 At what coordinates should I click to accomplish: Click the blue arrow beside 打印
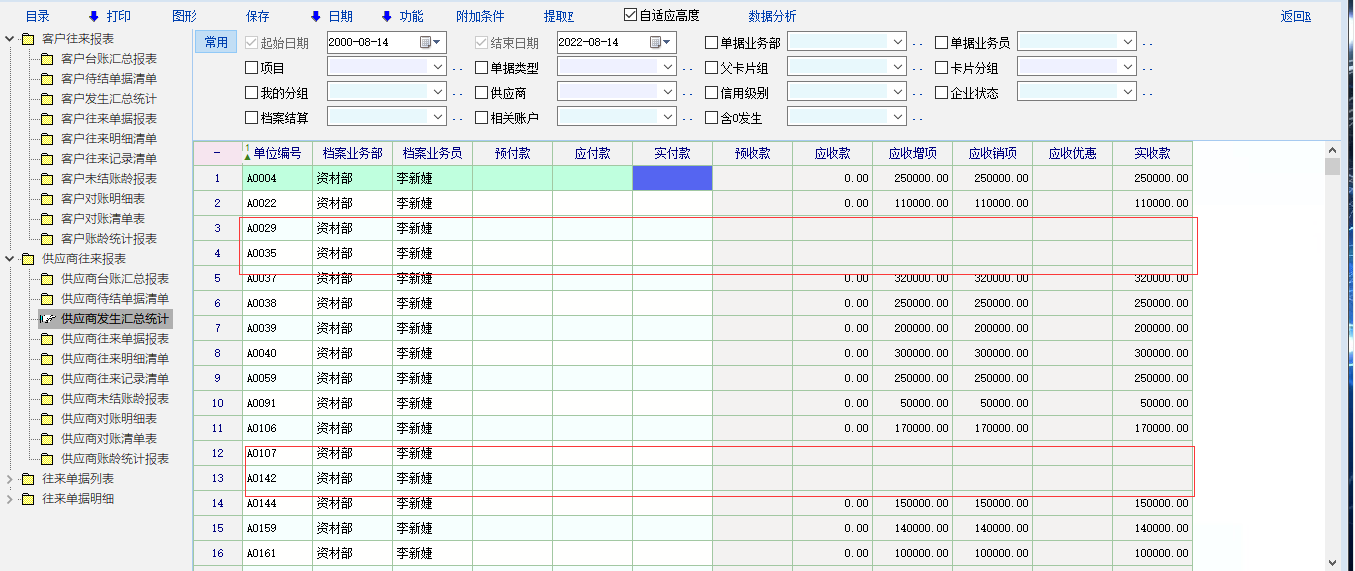[x=94, y=16]
